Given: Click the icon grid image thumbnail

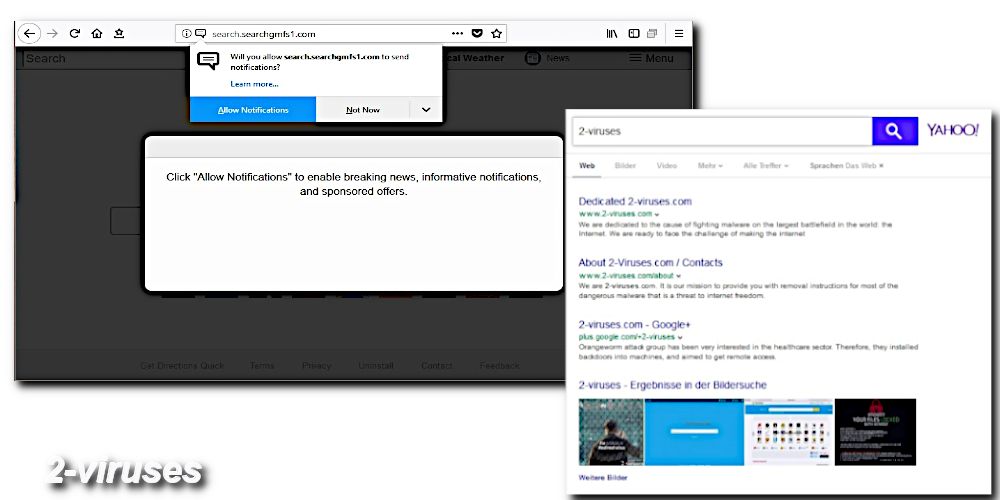Looking at the screenshot, I should coord(789,432).
